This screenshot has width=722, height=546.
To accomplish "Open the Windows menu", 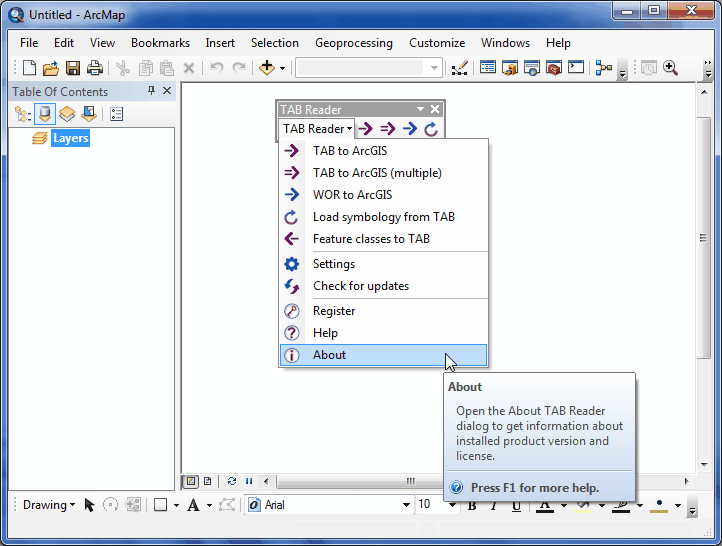I will pyautogui.click(x=505, y=43).
